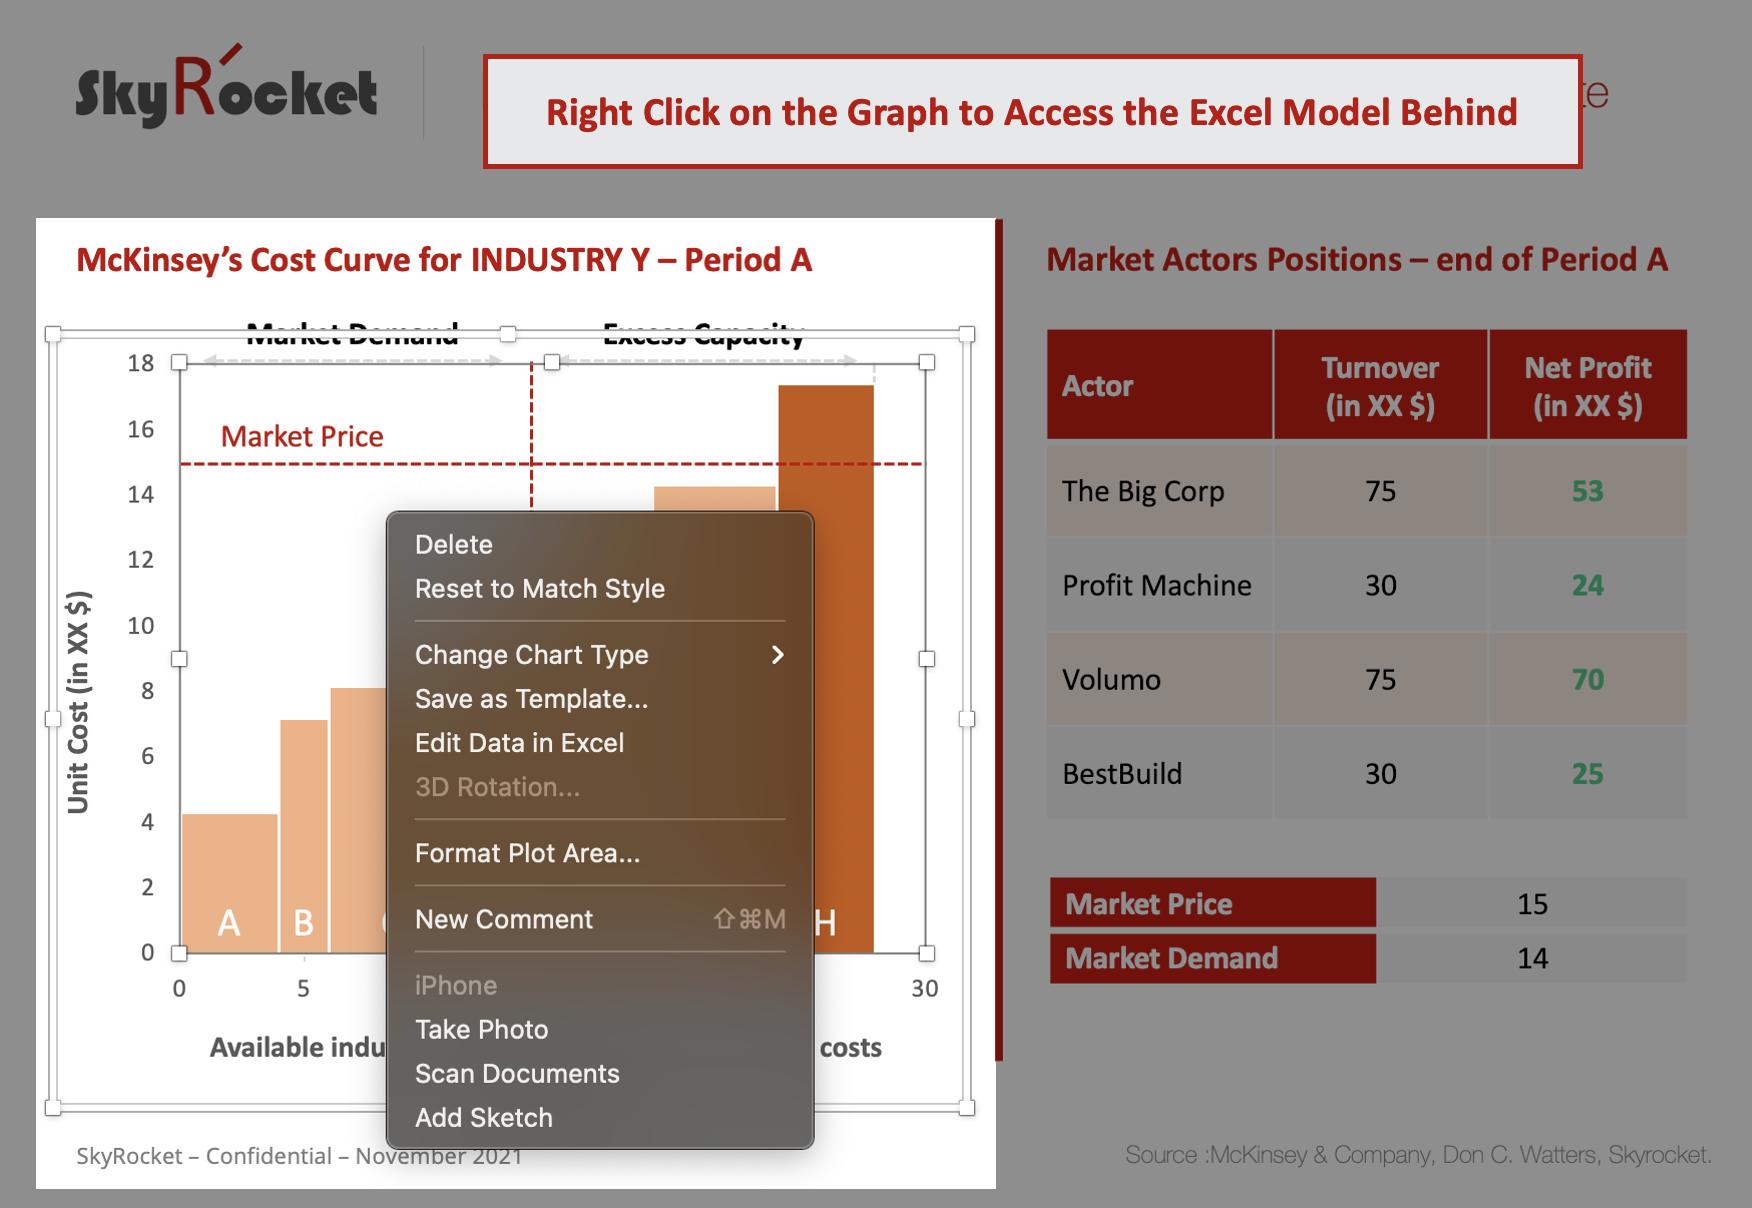The height and width of the screenshot is (1208, 1752).
Task: Choose Delete in the context menu
Action: pyautogui.click(x=600, y=545)
